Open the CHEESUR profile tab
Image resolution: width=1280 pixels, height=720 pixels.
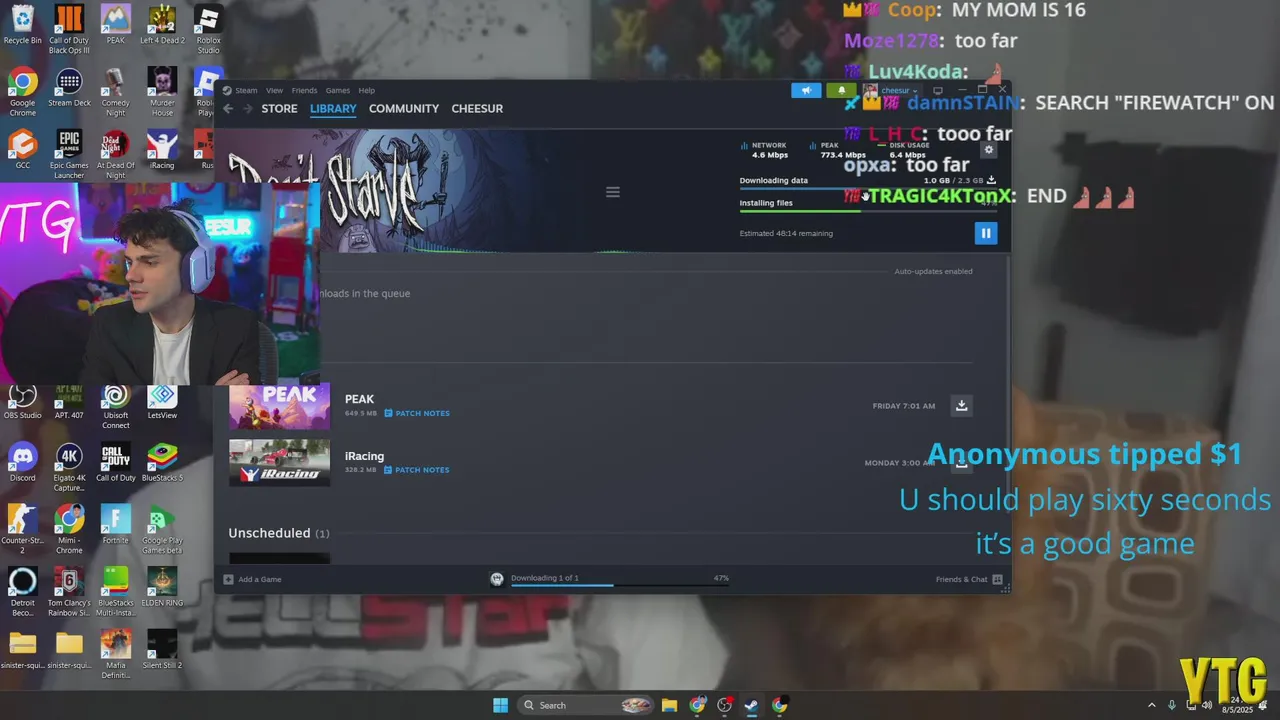pos(477,108)
